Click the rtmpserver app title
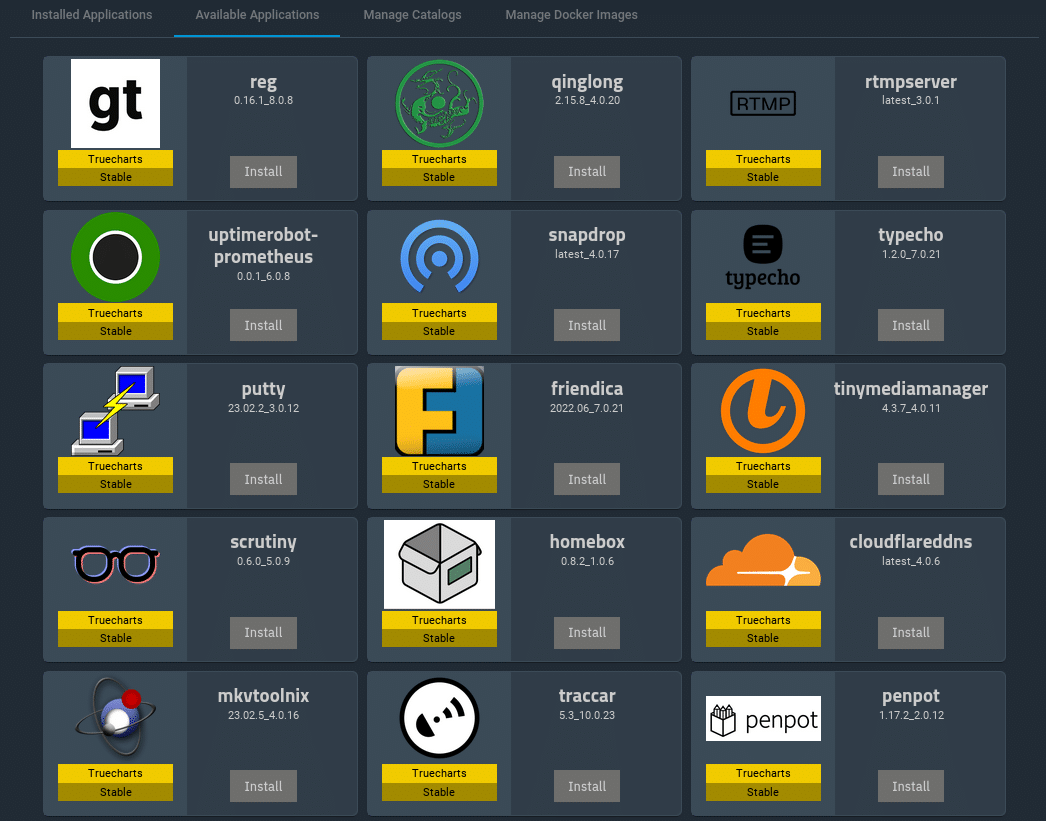Image resolution: width=1046 pixels, height=821 pixels. [911, 81]
